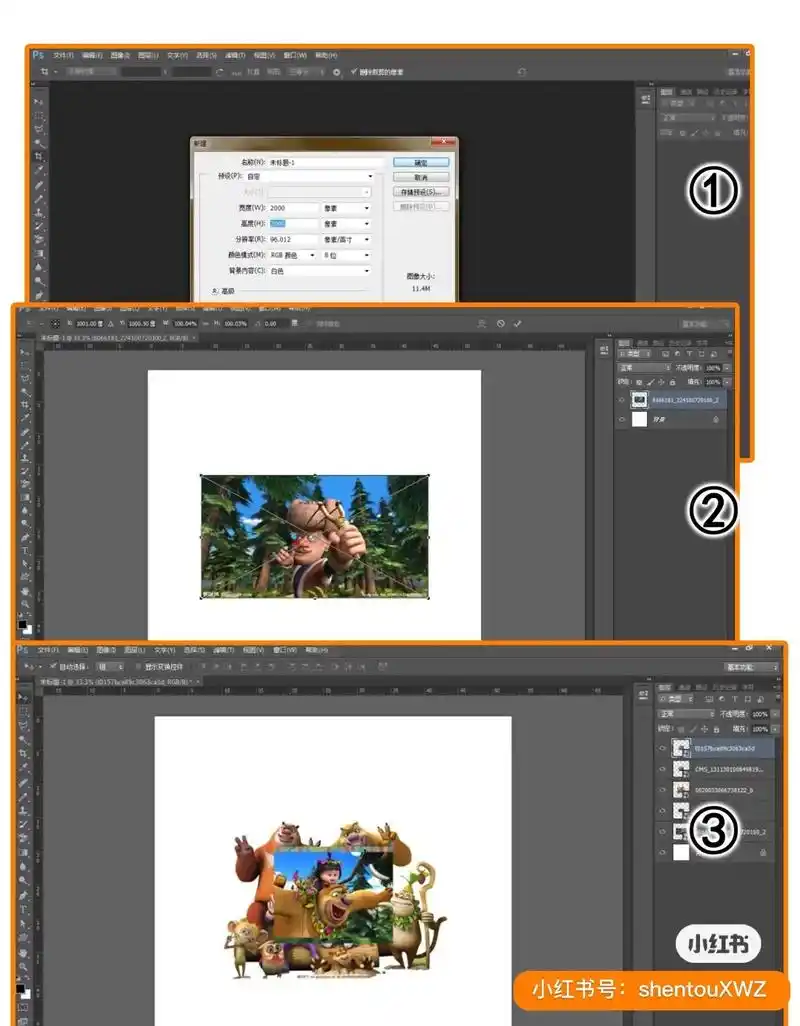Hide the 背景 layer in the middle screenshot
Screen dimensions: 800x1026
[622, 421]
